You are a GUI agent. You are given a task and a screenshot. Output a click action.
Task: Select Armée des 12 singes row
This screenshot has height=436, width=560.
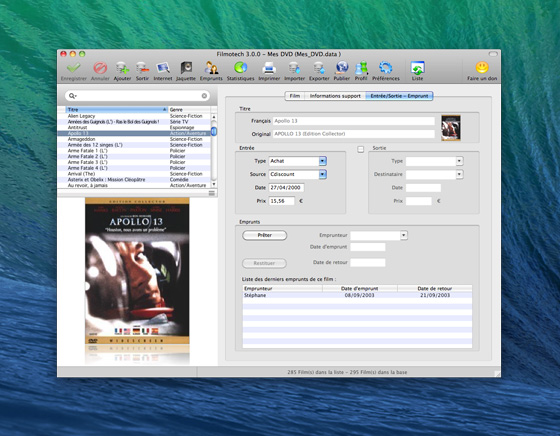point(134,145)
